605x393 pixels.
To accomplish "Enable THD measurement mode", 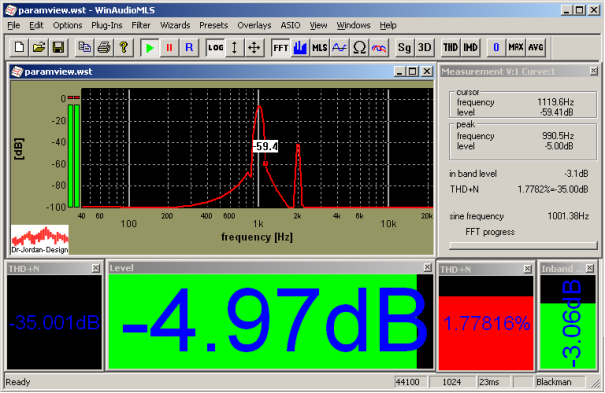I will [x=450, y=47].
